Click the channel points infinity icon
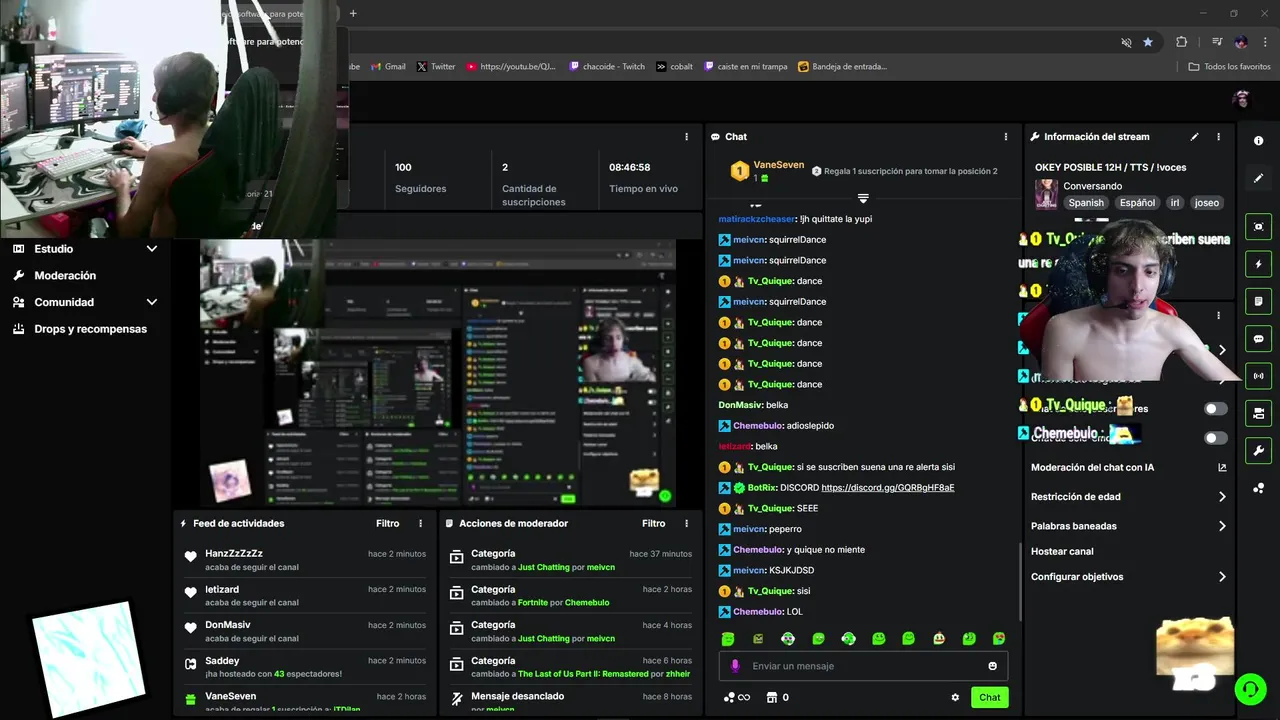Image resolution: width=1280 pixels, height=720 pixels. pos(737,697)
